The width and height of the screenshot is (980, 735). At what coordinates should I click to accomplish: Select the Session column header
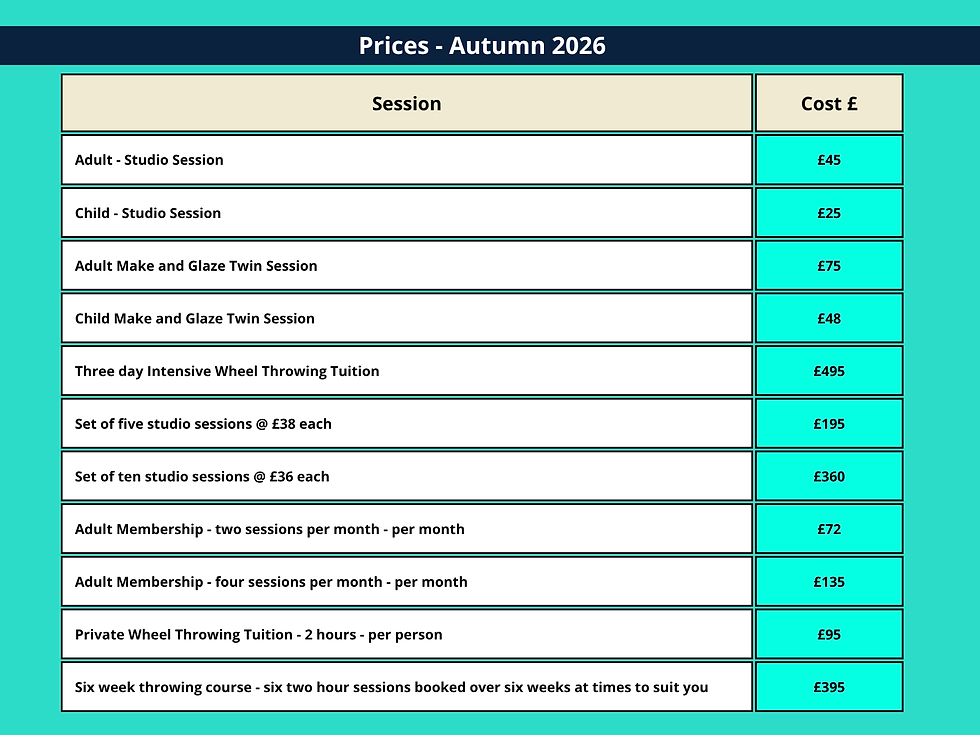[407, 103]
